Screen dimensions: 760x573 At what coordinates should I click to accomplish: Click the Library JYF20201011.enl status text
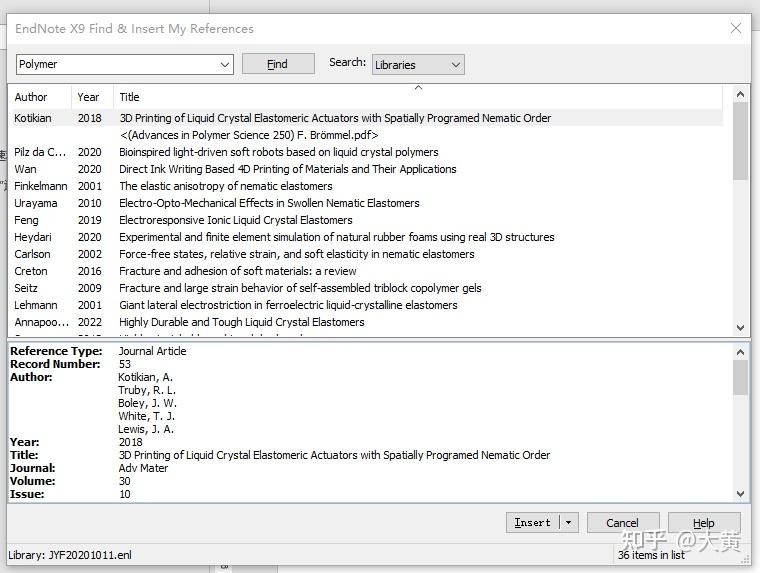coord(70,555)
